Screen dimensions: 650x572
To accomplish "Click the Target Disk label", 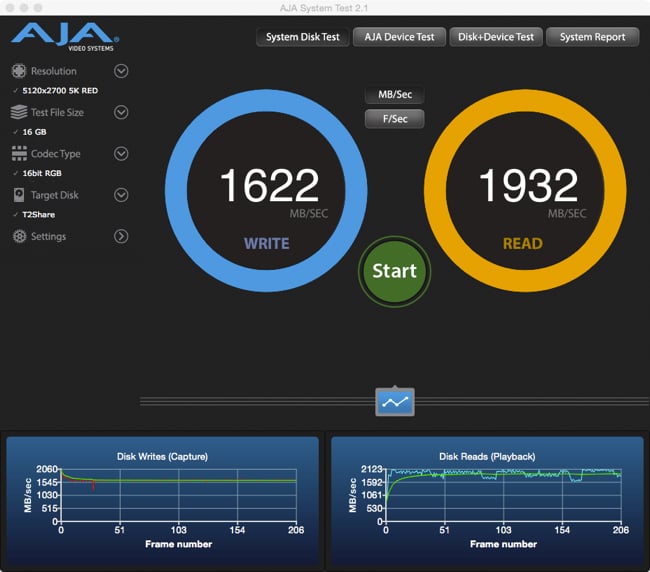I will (54, 195).
